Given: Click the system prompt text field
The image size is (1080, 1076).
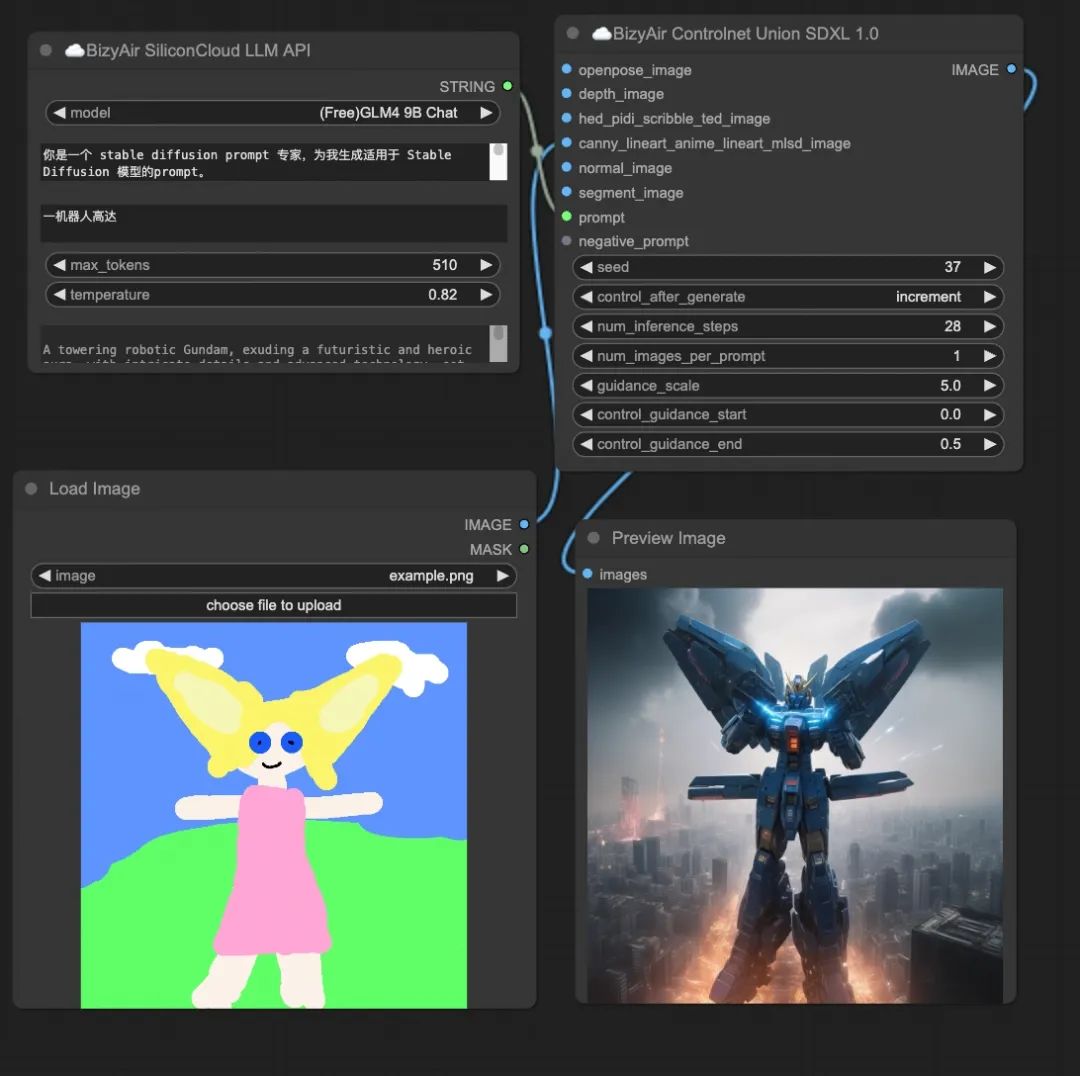Looking at the screenshot, I should 264,163.
